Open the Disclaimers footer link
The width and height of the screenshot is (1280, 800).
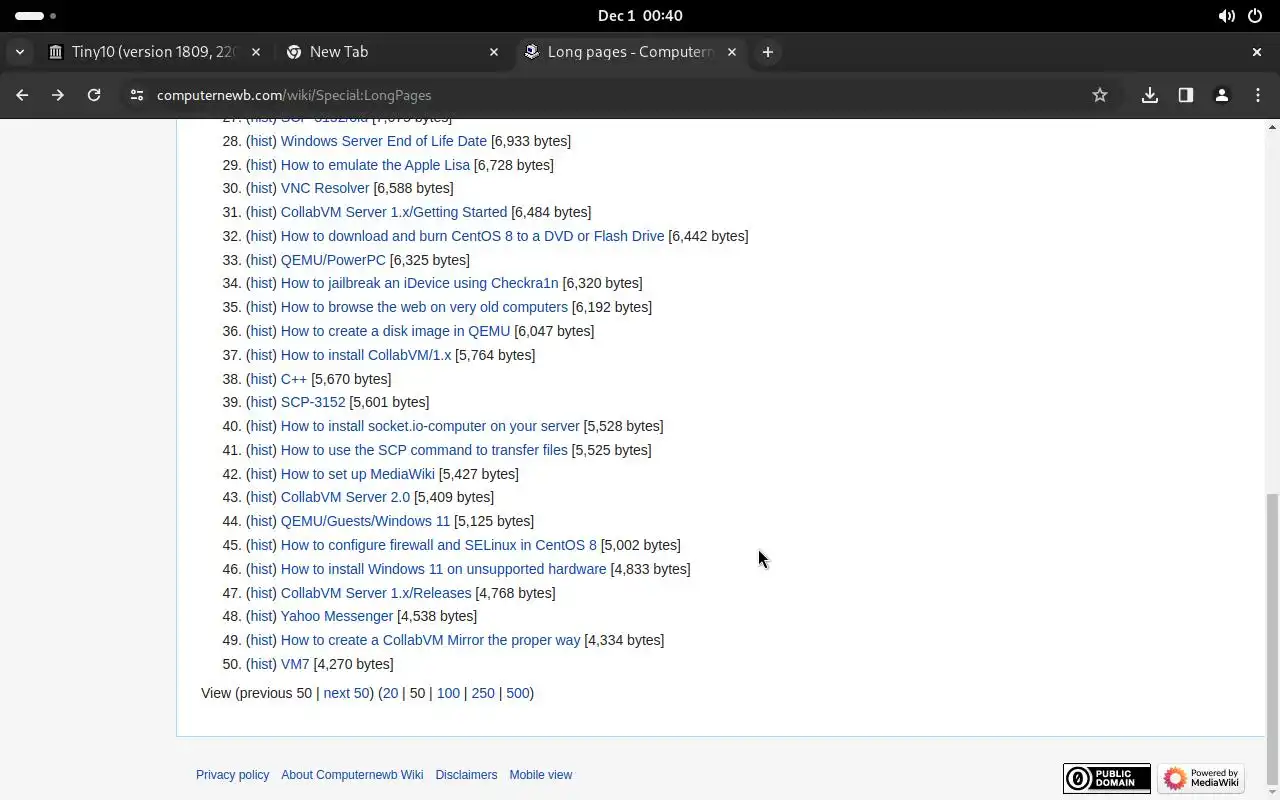pyautogui.click(x=466, y=775)
